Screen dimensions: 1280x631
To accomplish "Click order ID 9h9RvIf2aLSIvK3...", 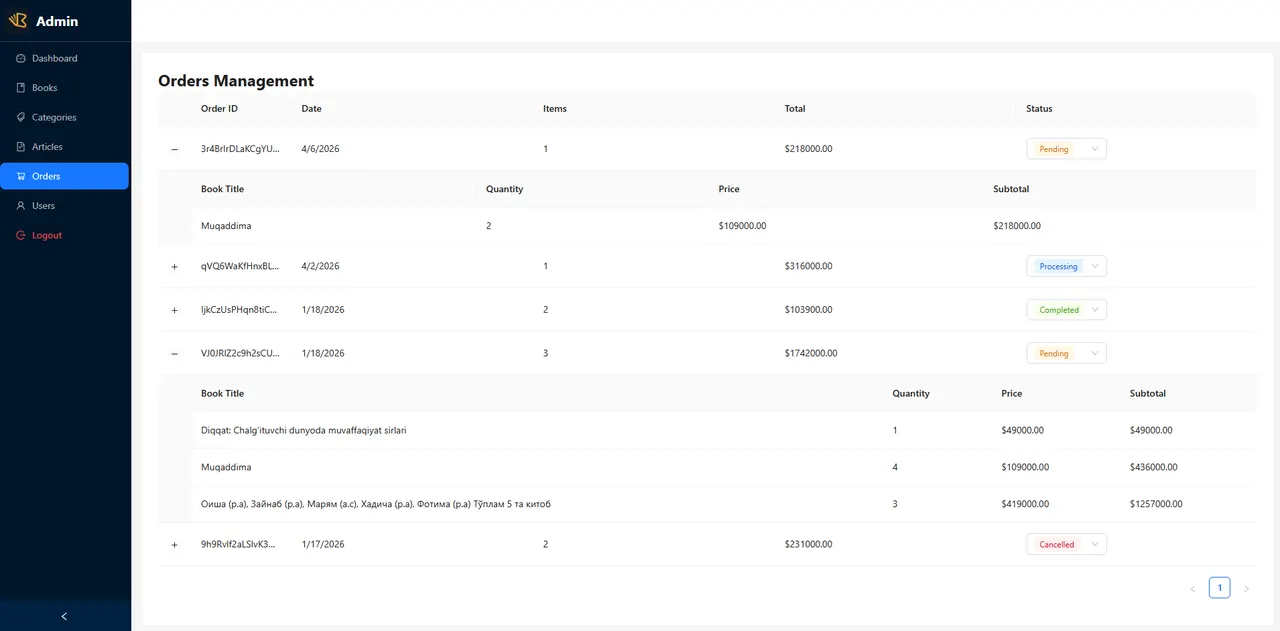I will click(238, 544).
